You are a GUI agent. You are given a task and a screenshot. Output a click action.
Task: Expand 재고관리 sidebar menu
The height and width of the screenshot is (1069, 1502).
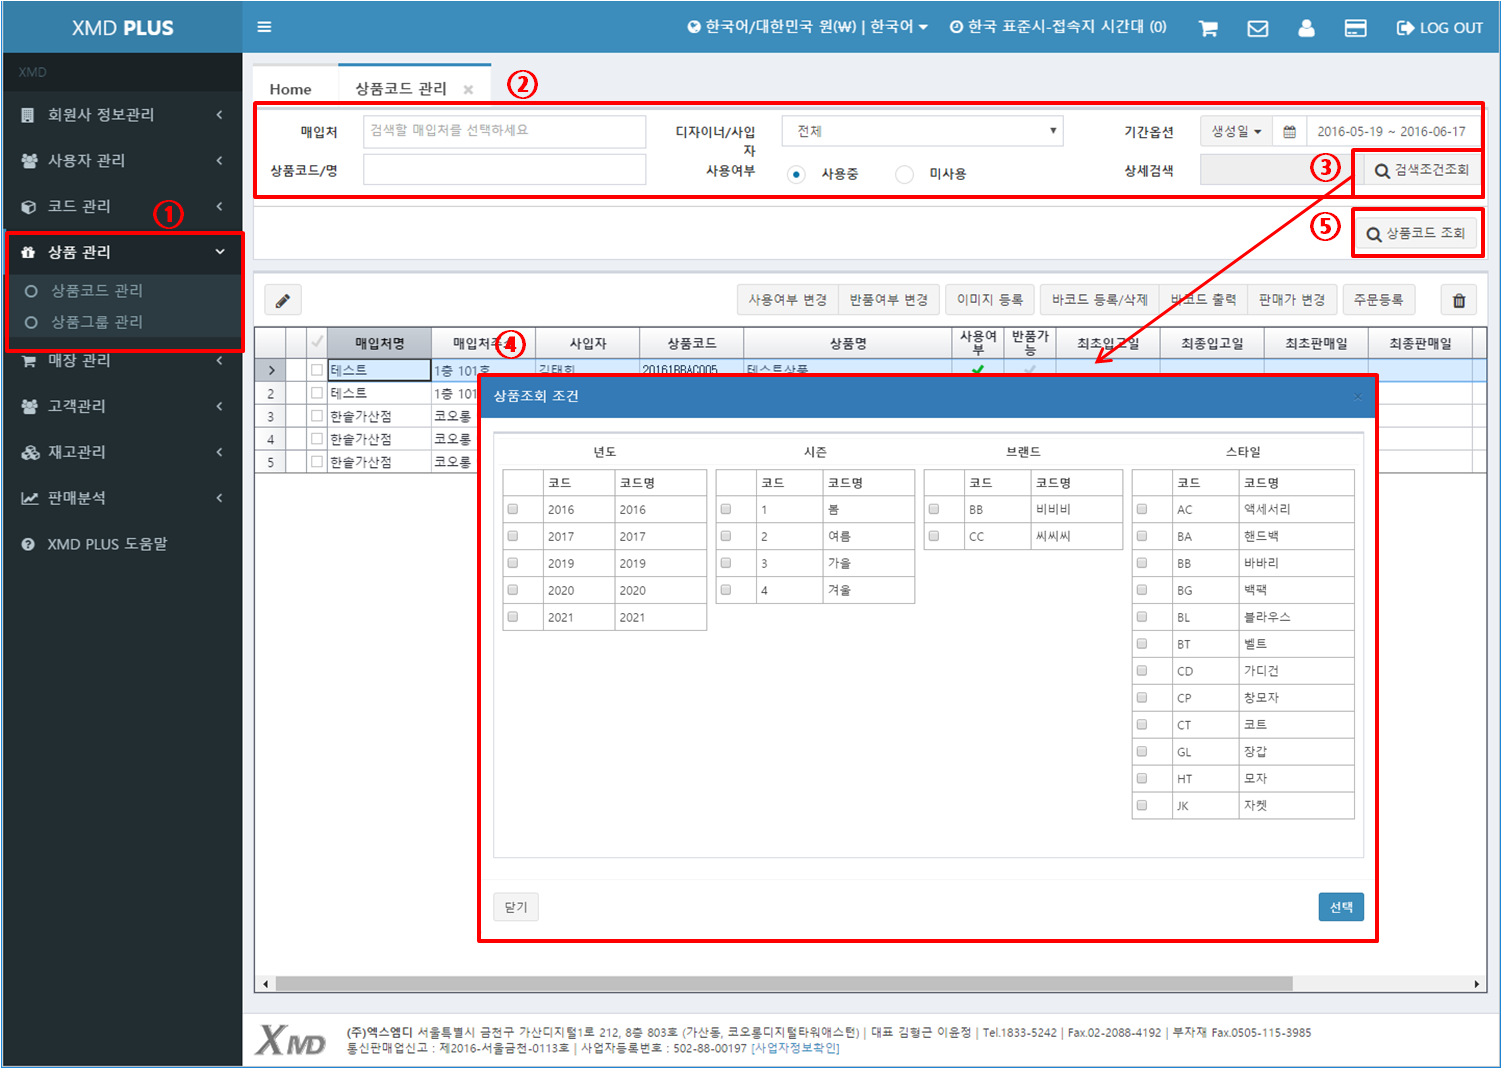click(122, 452)
